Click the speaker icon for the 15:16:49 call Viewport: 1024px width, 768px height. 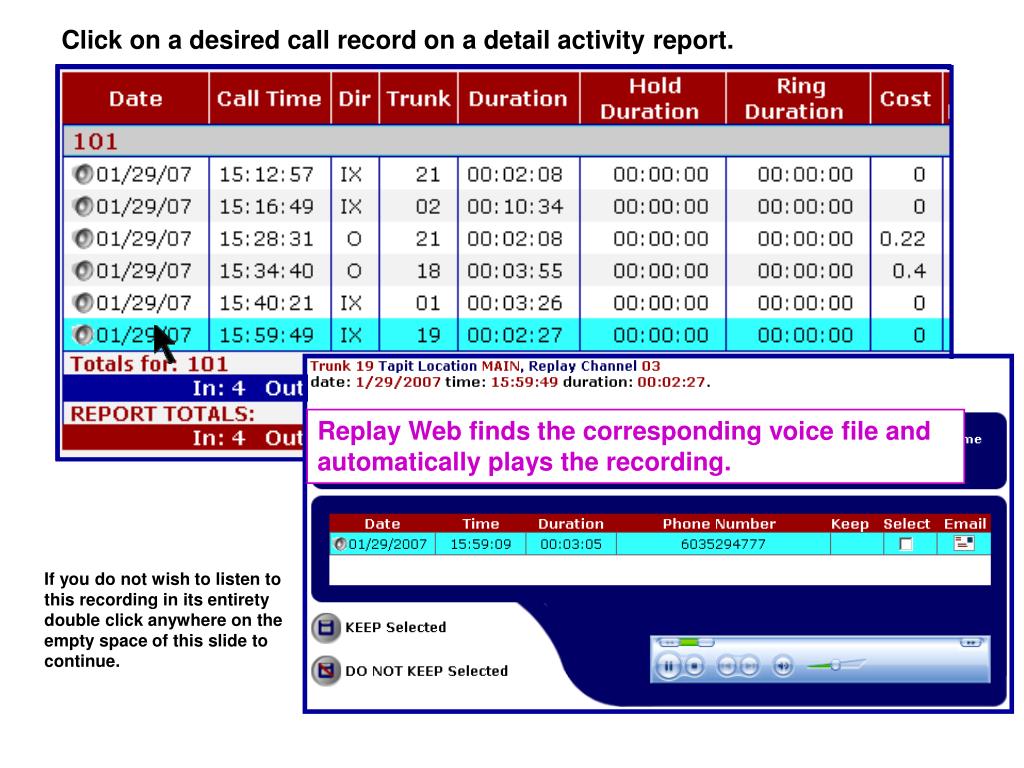82,208
